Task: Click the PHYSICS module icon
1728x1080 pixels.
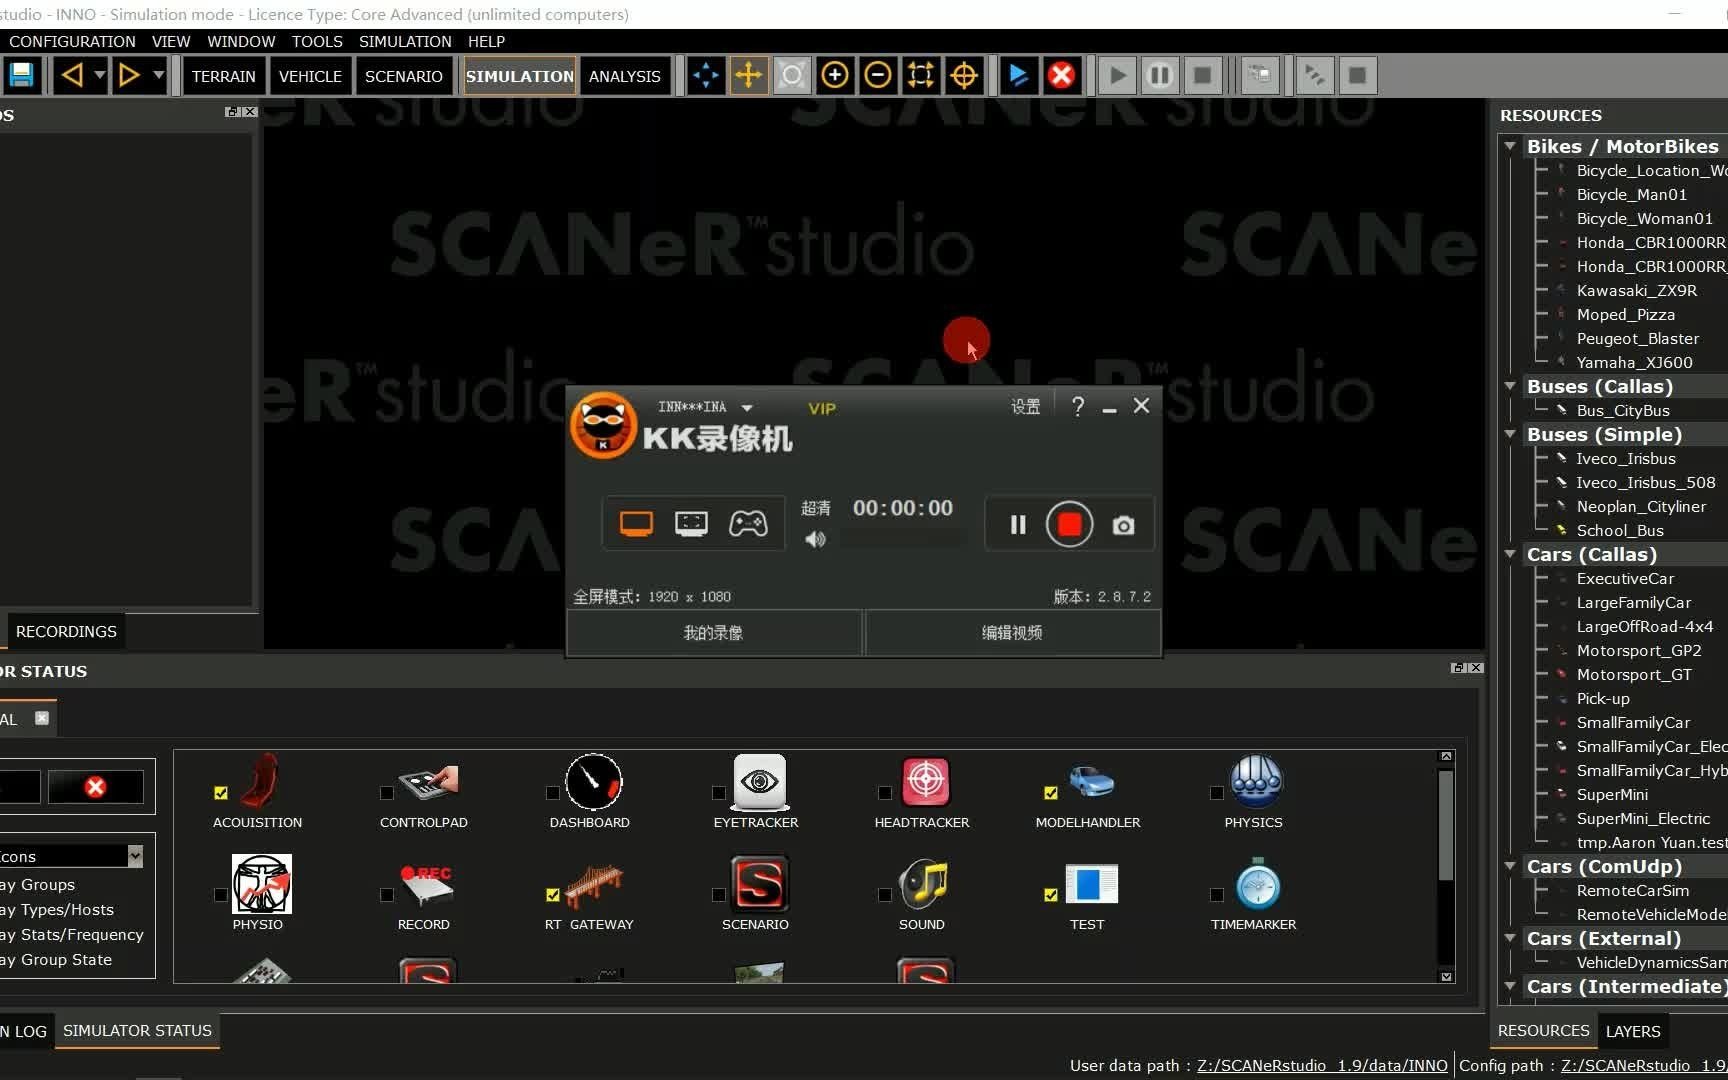Action: tap(1256, 782)
